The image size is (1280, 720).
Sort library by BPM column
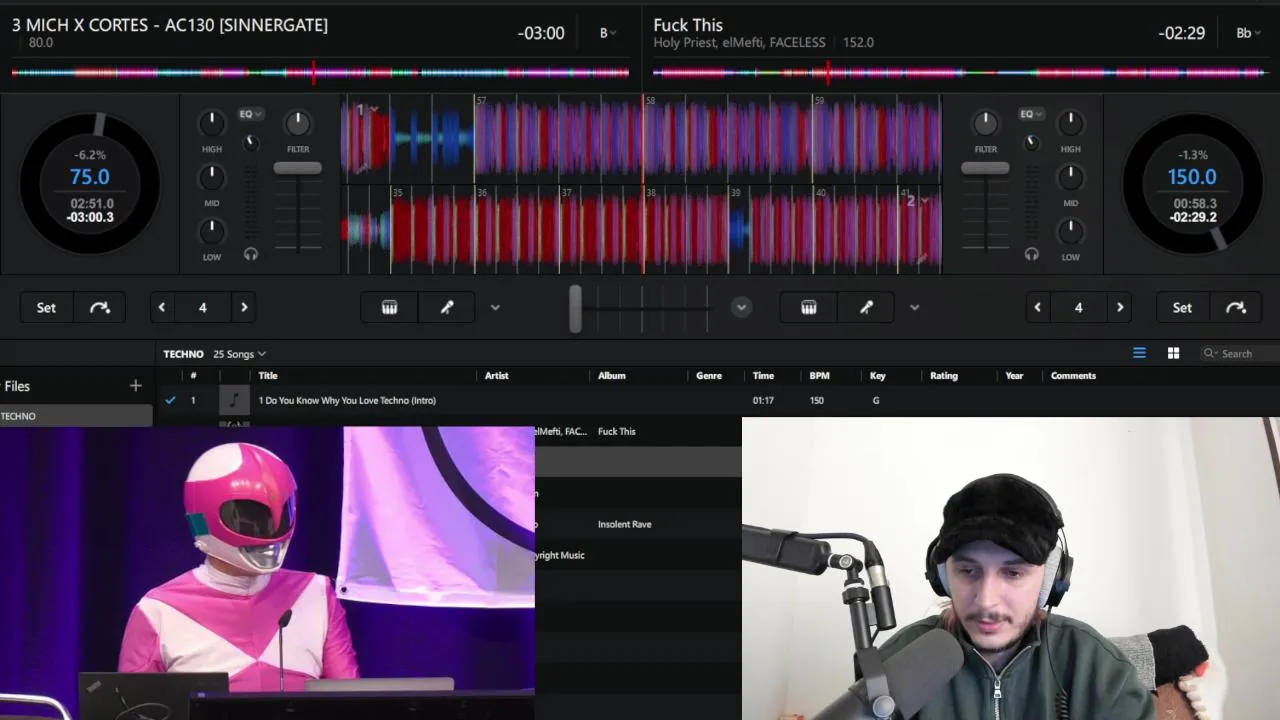pyautogui.click(x=819, y=376)
